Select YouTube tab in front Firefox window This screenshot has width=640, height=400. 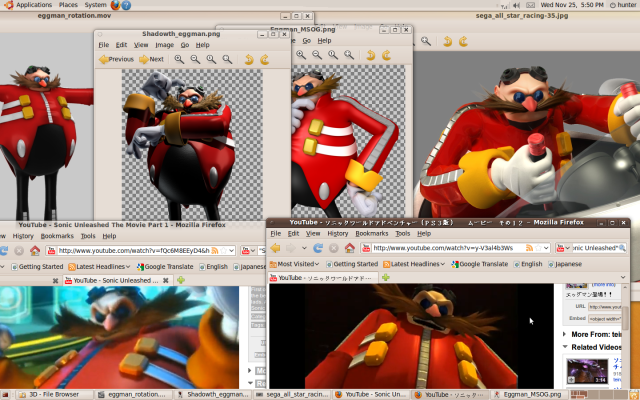click(x=323, y=278)
